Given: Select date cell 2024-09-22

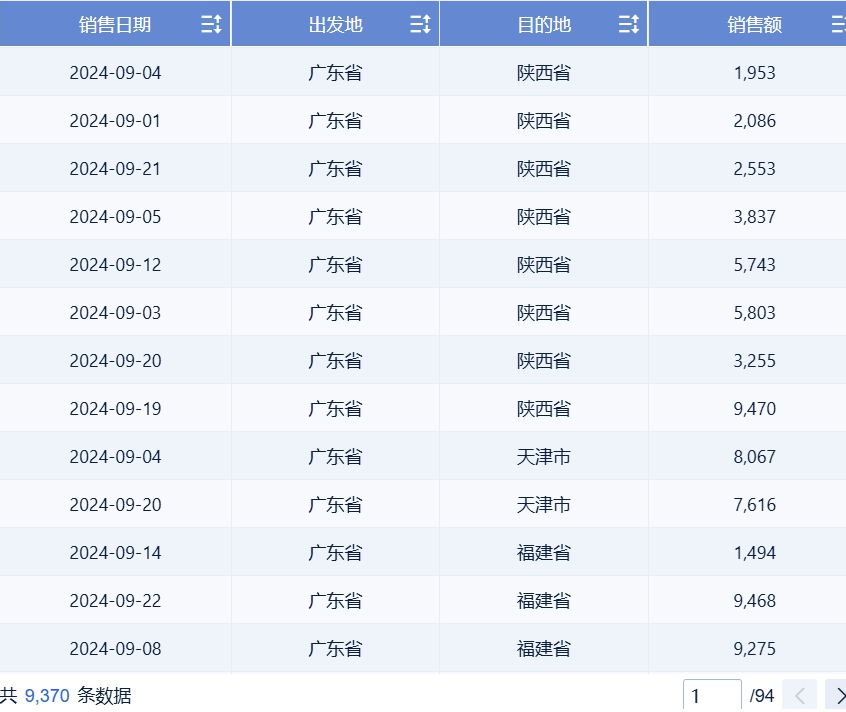Looking at the screenshot, I should click(x=115, y=601).
